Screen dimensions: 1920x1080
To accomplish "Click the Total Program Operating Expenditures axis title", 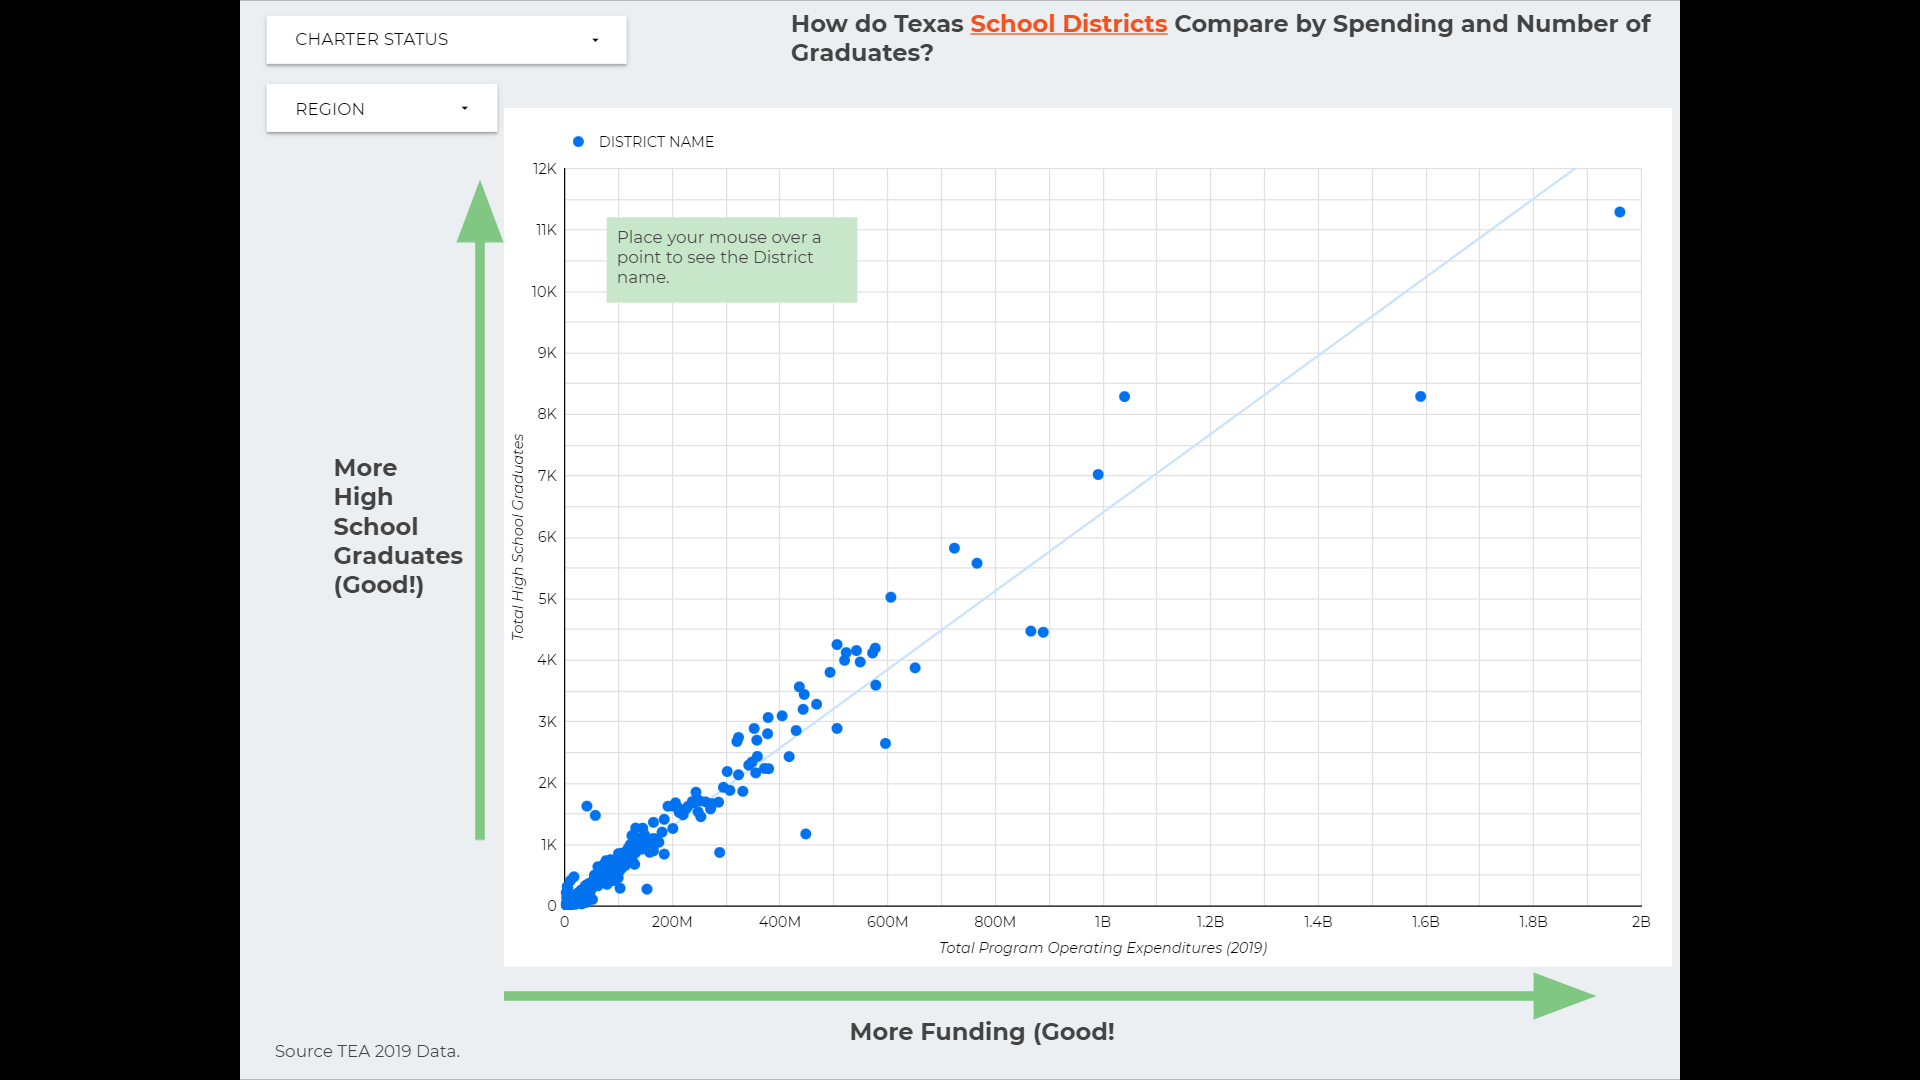I will point(1102,948).
